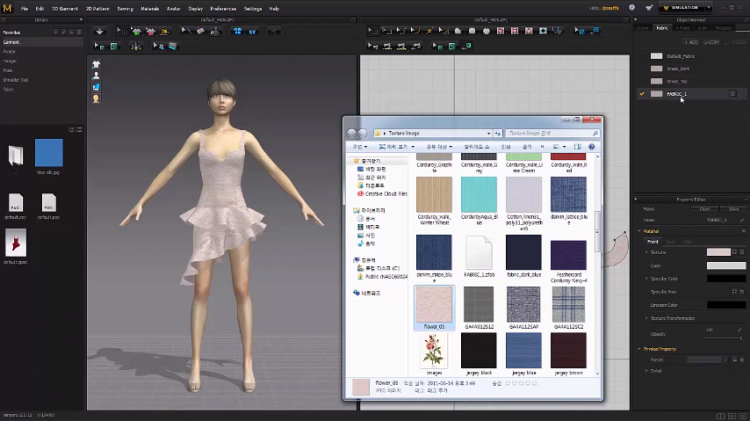Select the FABRIC_1 fabric checkmark

tap(642, 94)
